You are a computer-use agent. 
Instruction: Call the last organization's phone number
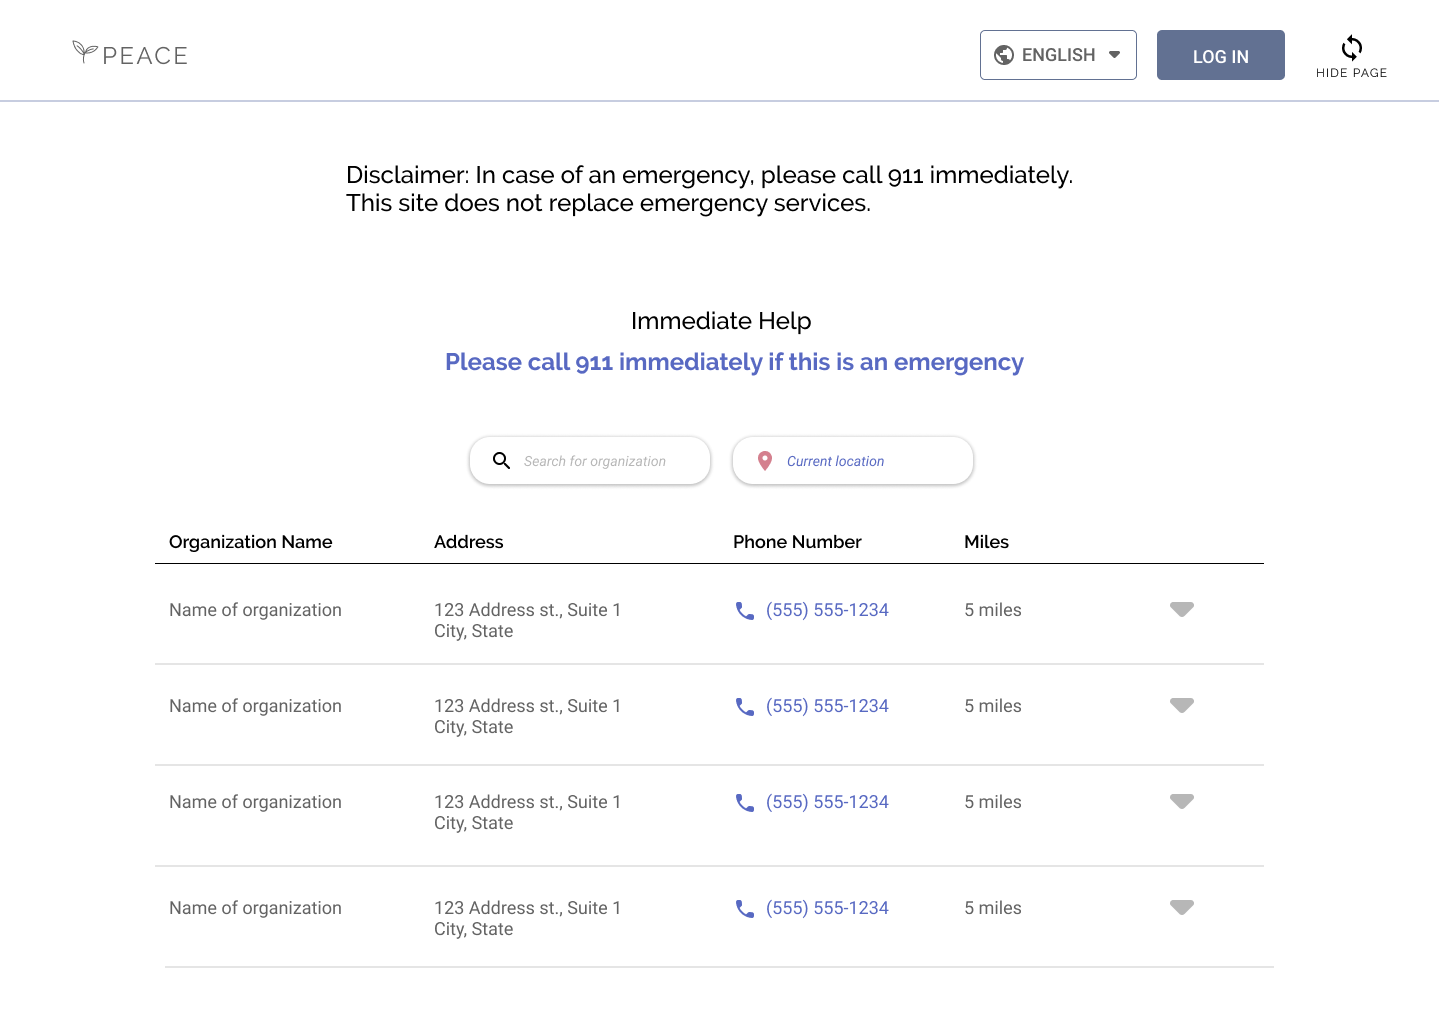(x=827, y=908)
